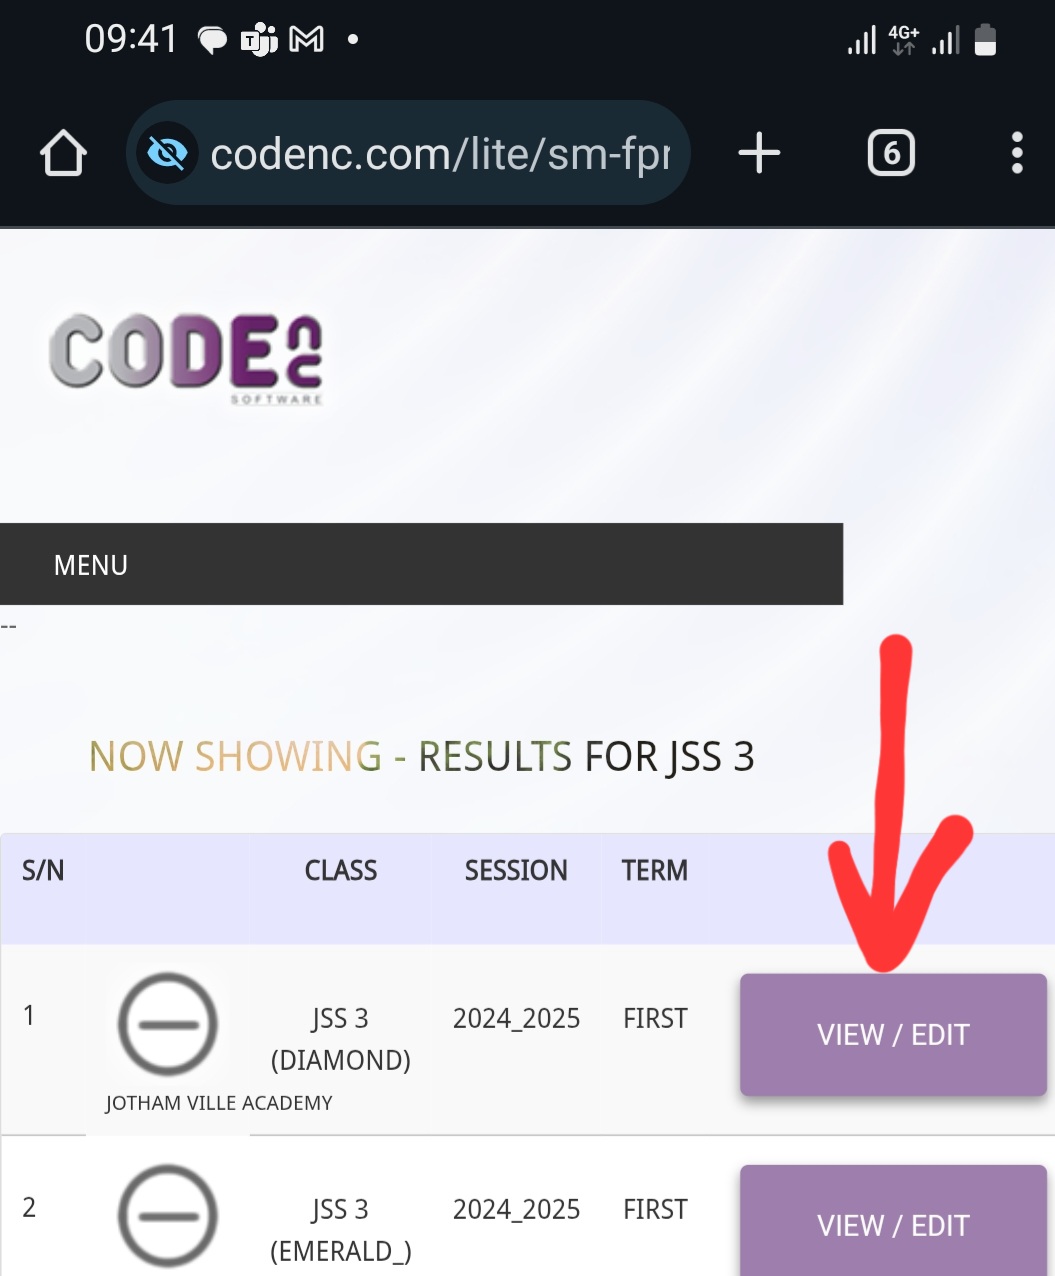This screenshot has height=1276, width=1055.
Task: Open the browser three-dot overflow menu
Action: pyautogui.click(x=1017, y=154)
